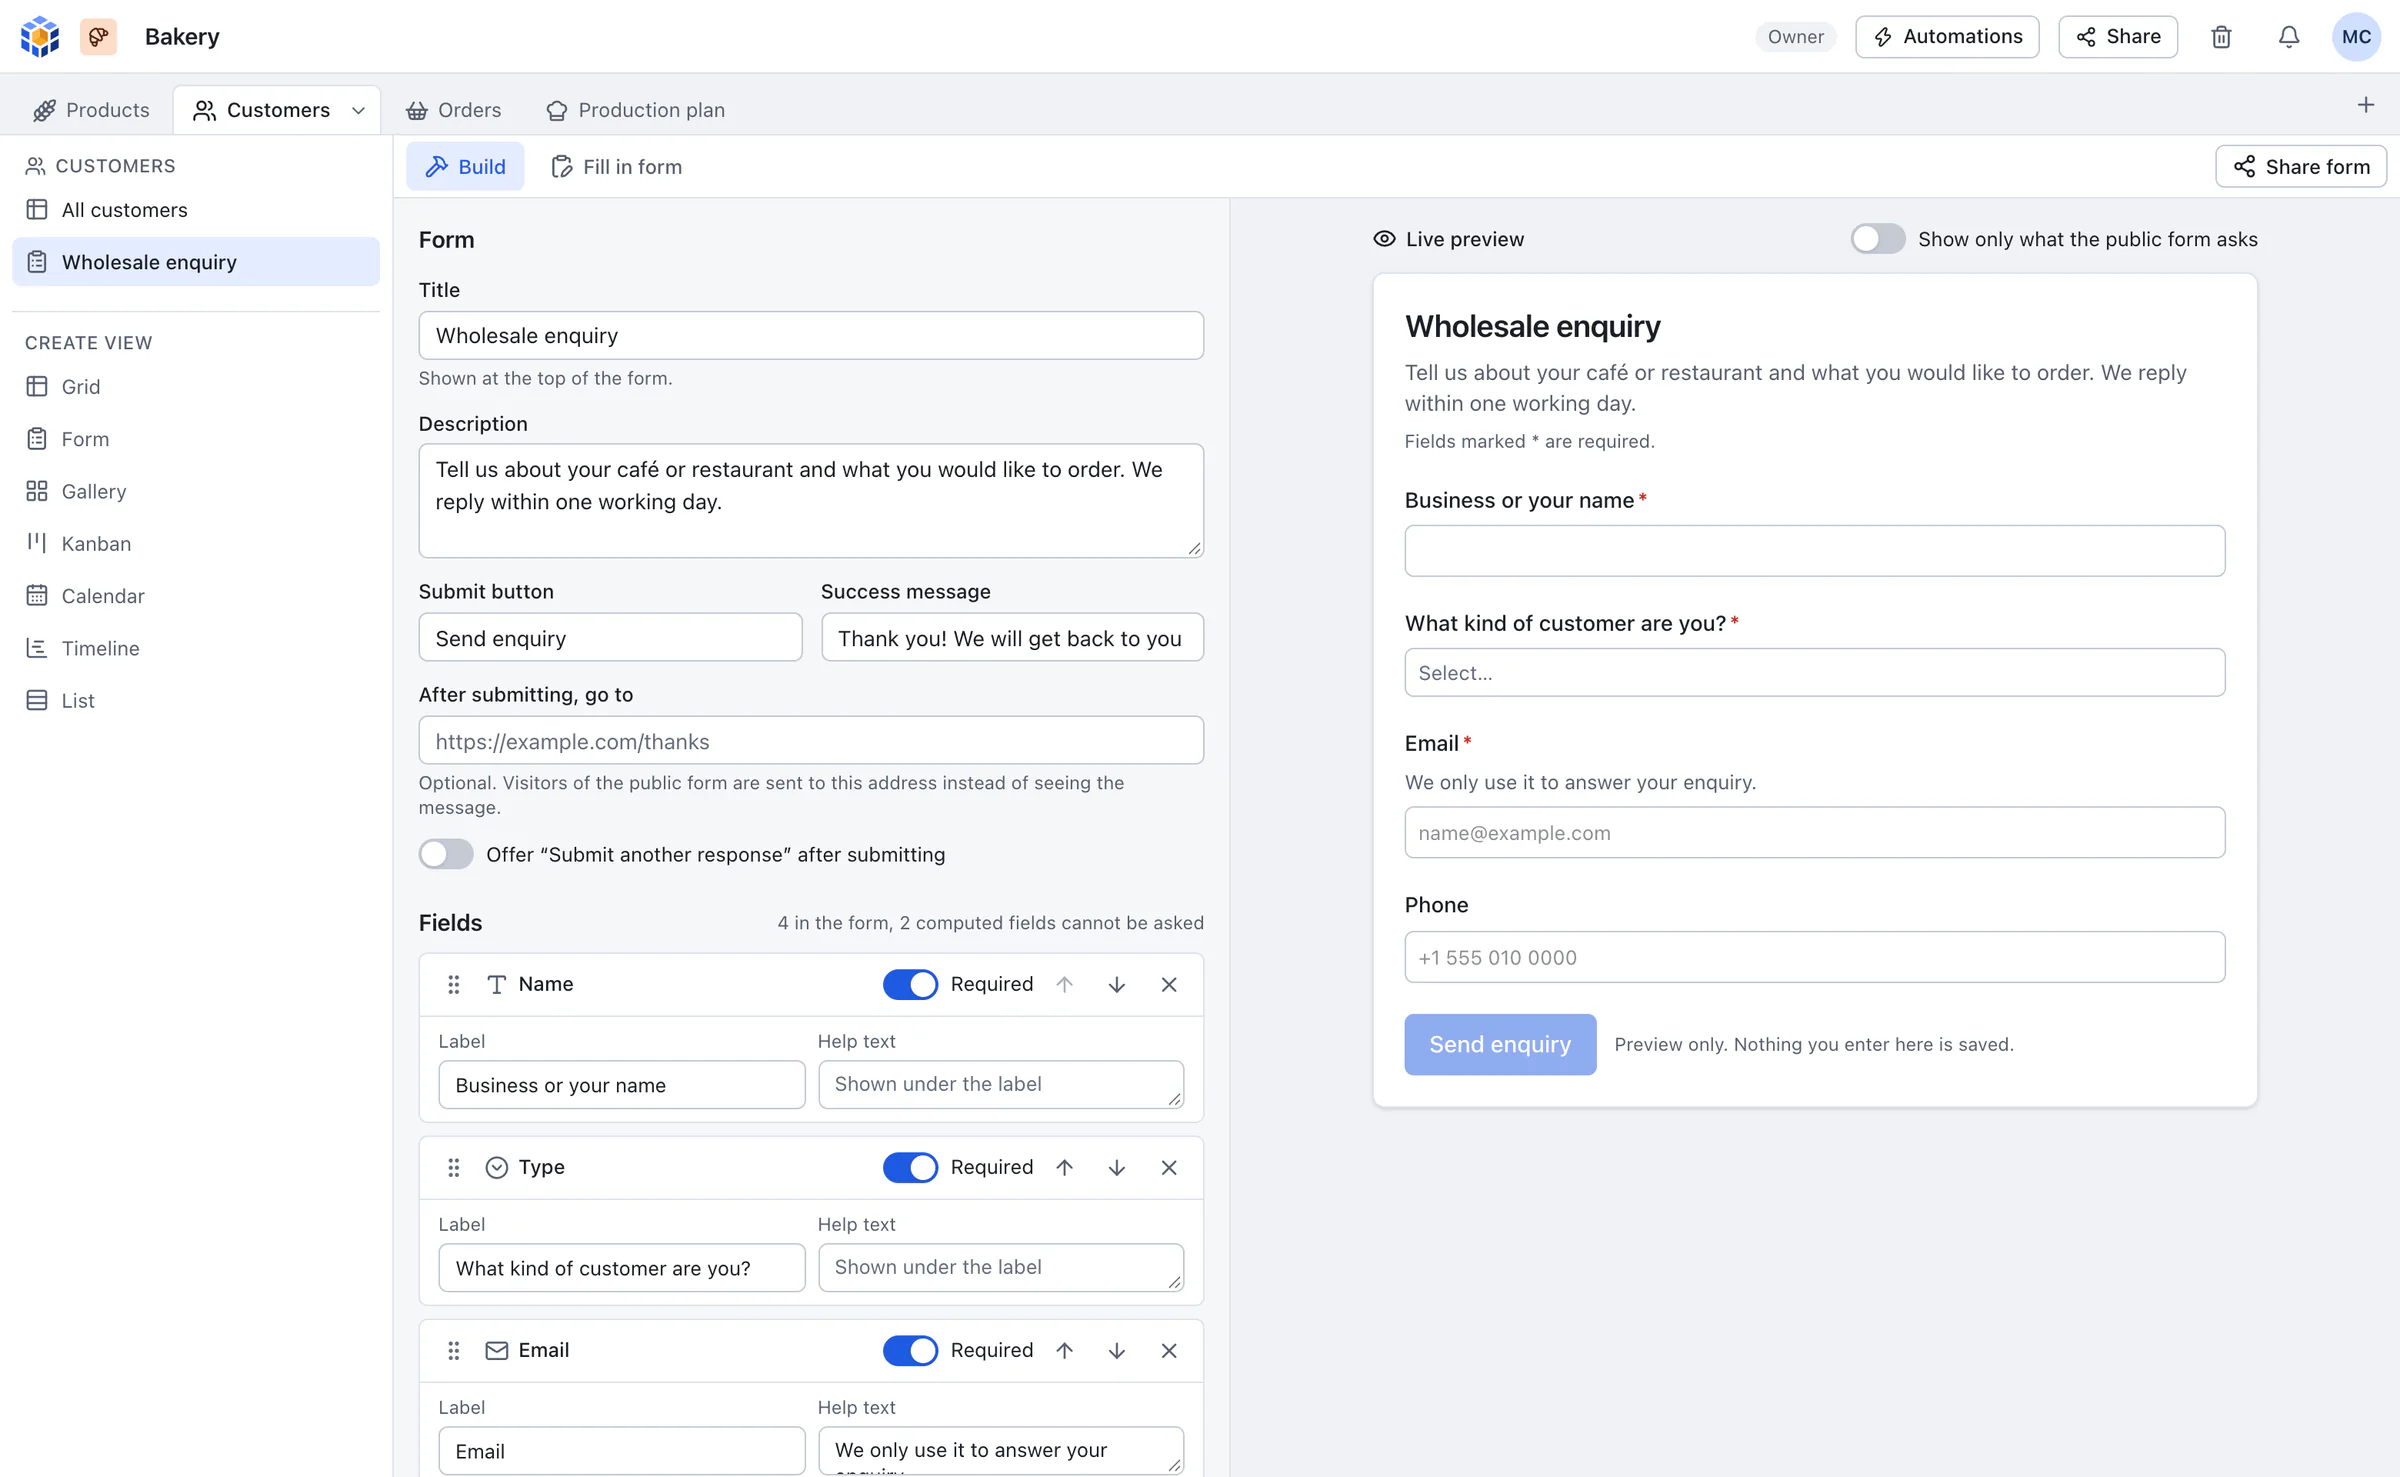Remove the Name field from form

pyautogui.click(x=1169, y=985)
